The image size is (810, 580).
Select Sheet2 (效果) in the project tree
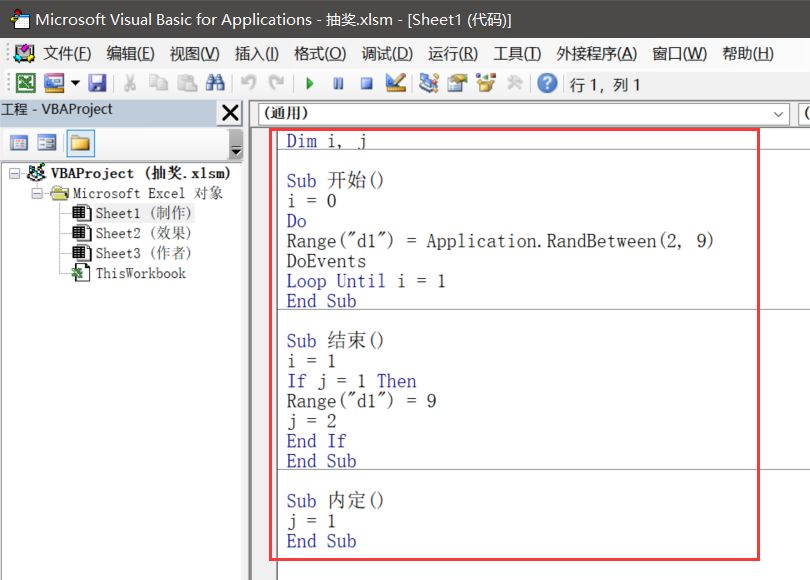144,233
